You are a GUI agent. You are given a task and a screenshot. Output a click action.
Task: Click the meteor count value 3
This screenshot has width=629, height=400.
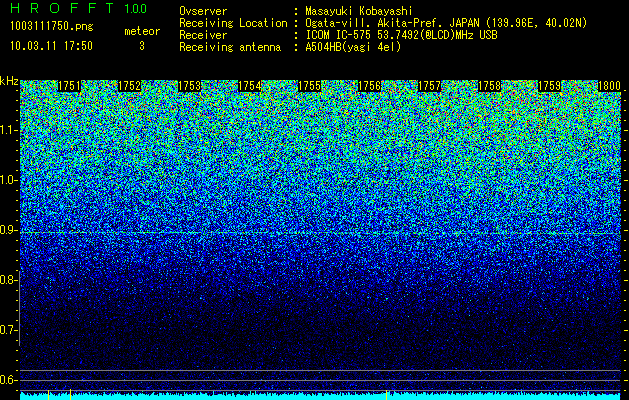coord(142,46)
